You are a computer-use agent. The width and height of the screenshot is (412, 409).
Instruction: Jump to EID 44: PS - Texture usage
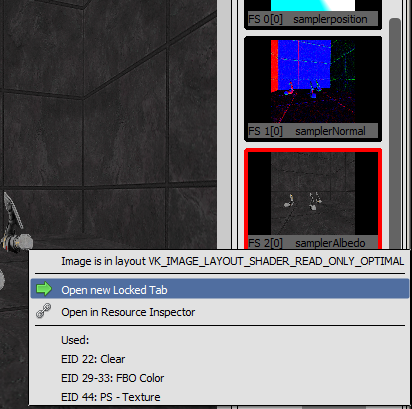tap(111, 397)
